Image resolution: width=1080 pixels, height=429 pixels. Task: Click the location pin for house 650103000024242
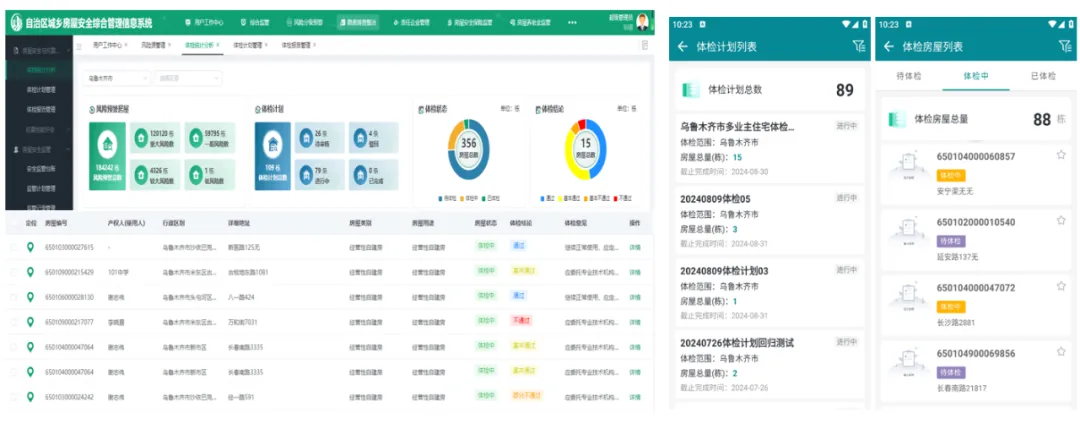(30, 397)
